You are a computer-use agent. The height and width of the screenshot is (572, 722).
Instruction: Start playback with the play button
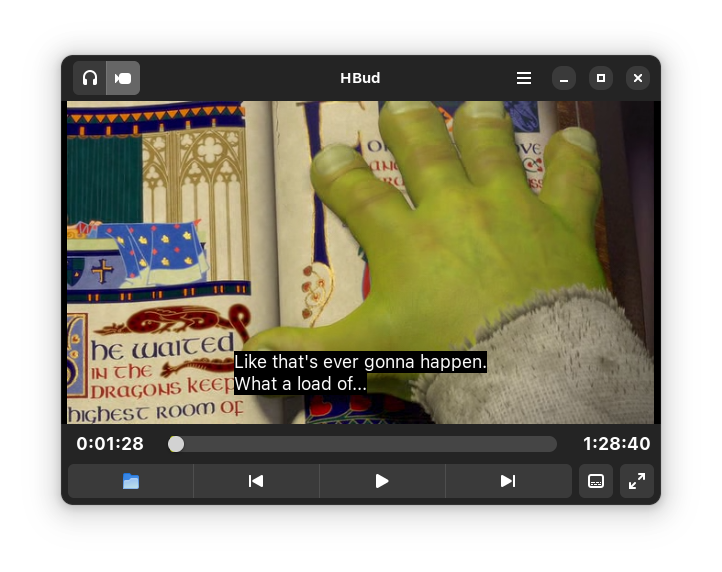tap(382, 481)
